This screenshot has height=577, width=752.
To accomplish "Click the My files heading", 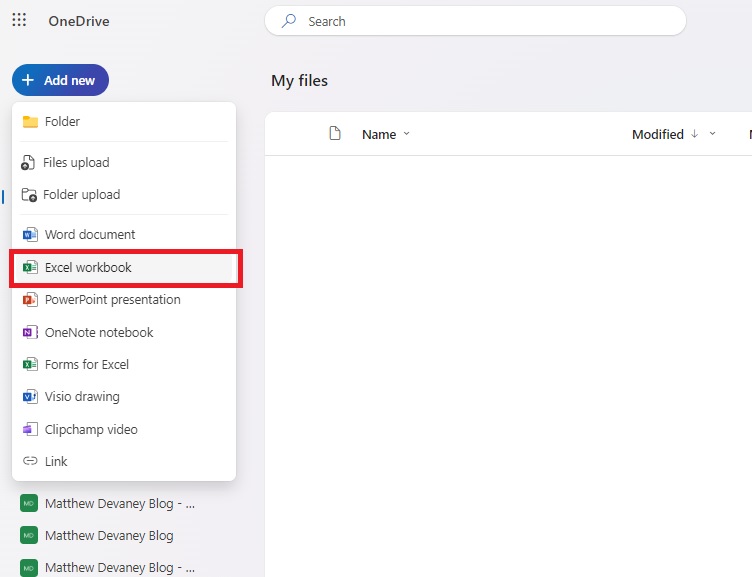I will pyautogui.click(x=300, y=81).
